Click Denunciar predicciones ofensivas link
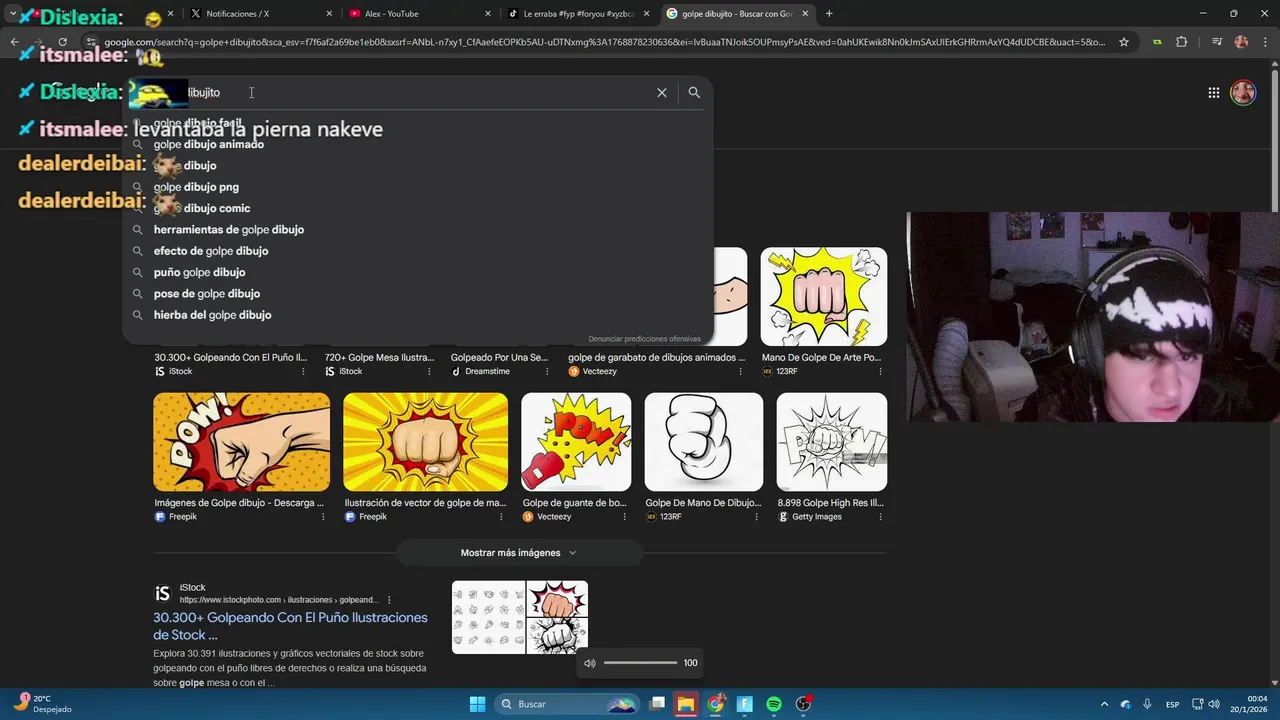1280x720 pixels. point(644,339)
